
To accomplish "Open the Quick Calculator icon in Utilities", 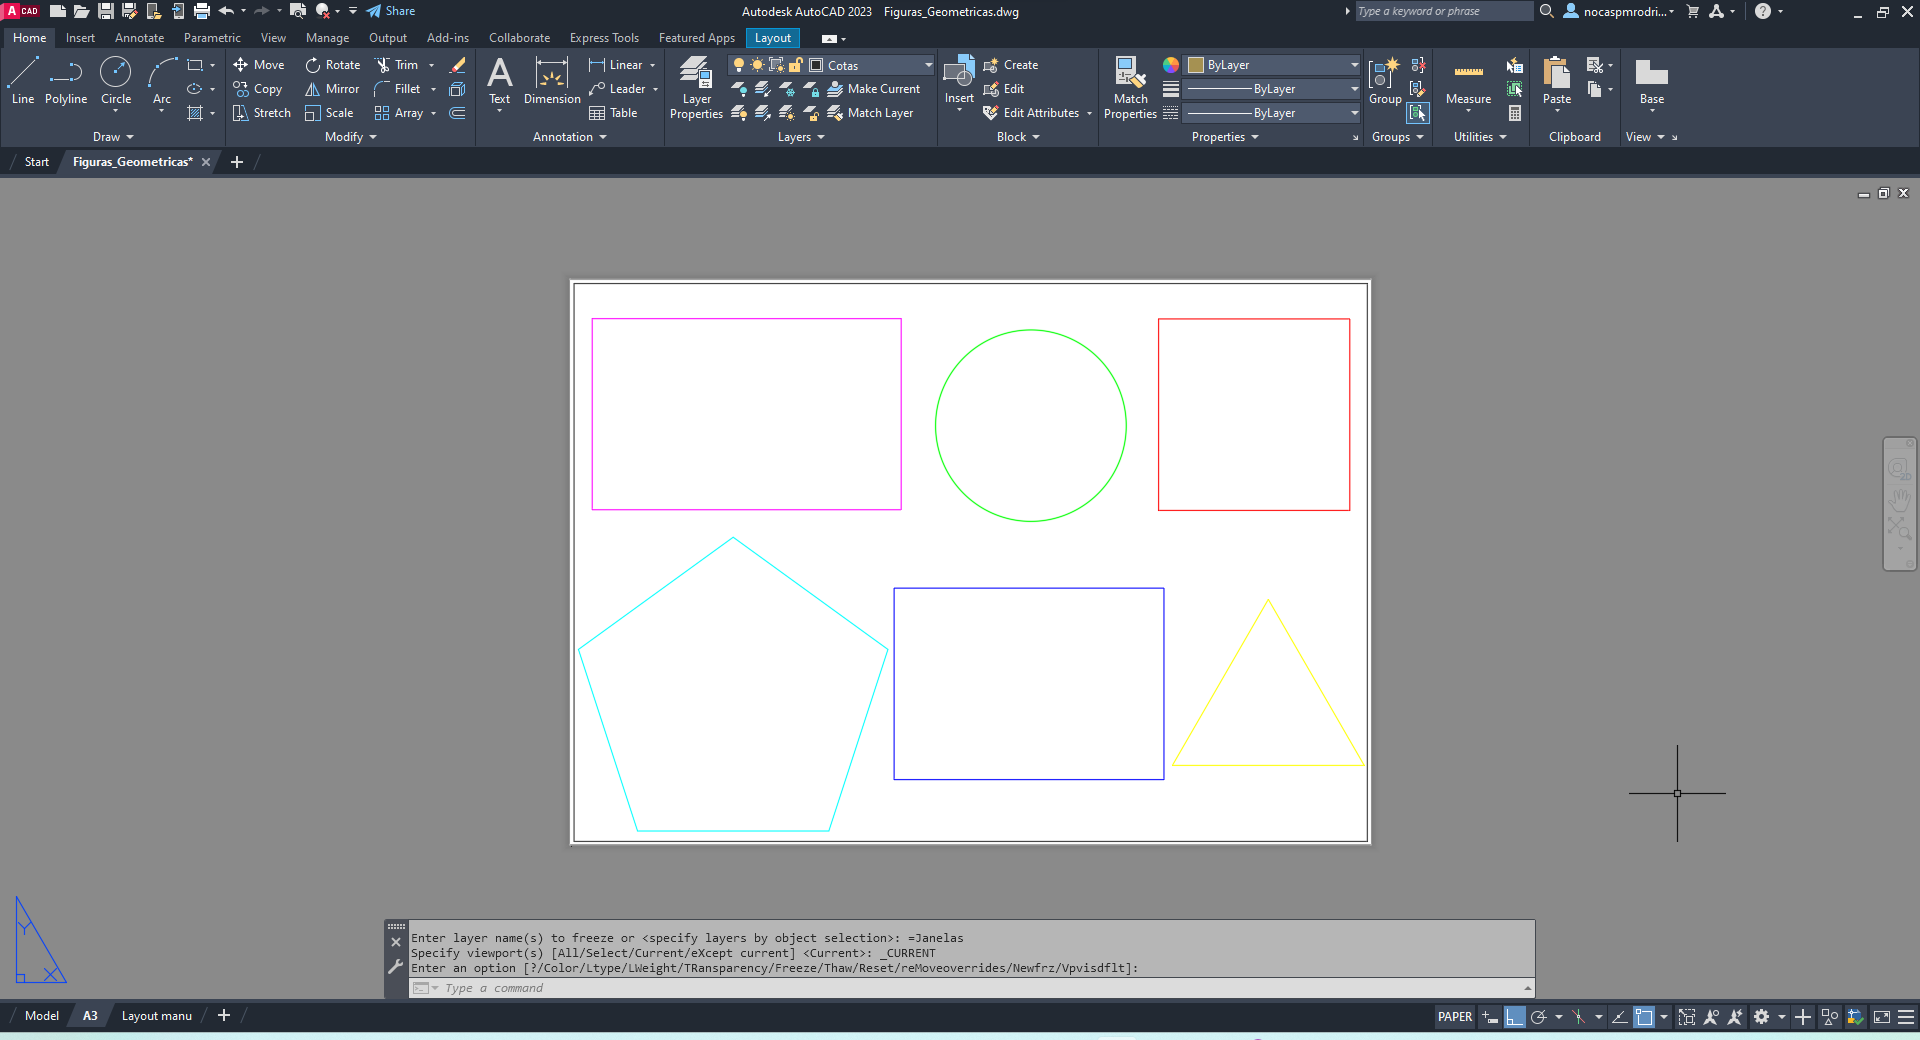I will point(1515,113).
